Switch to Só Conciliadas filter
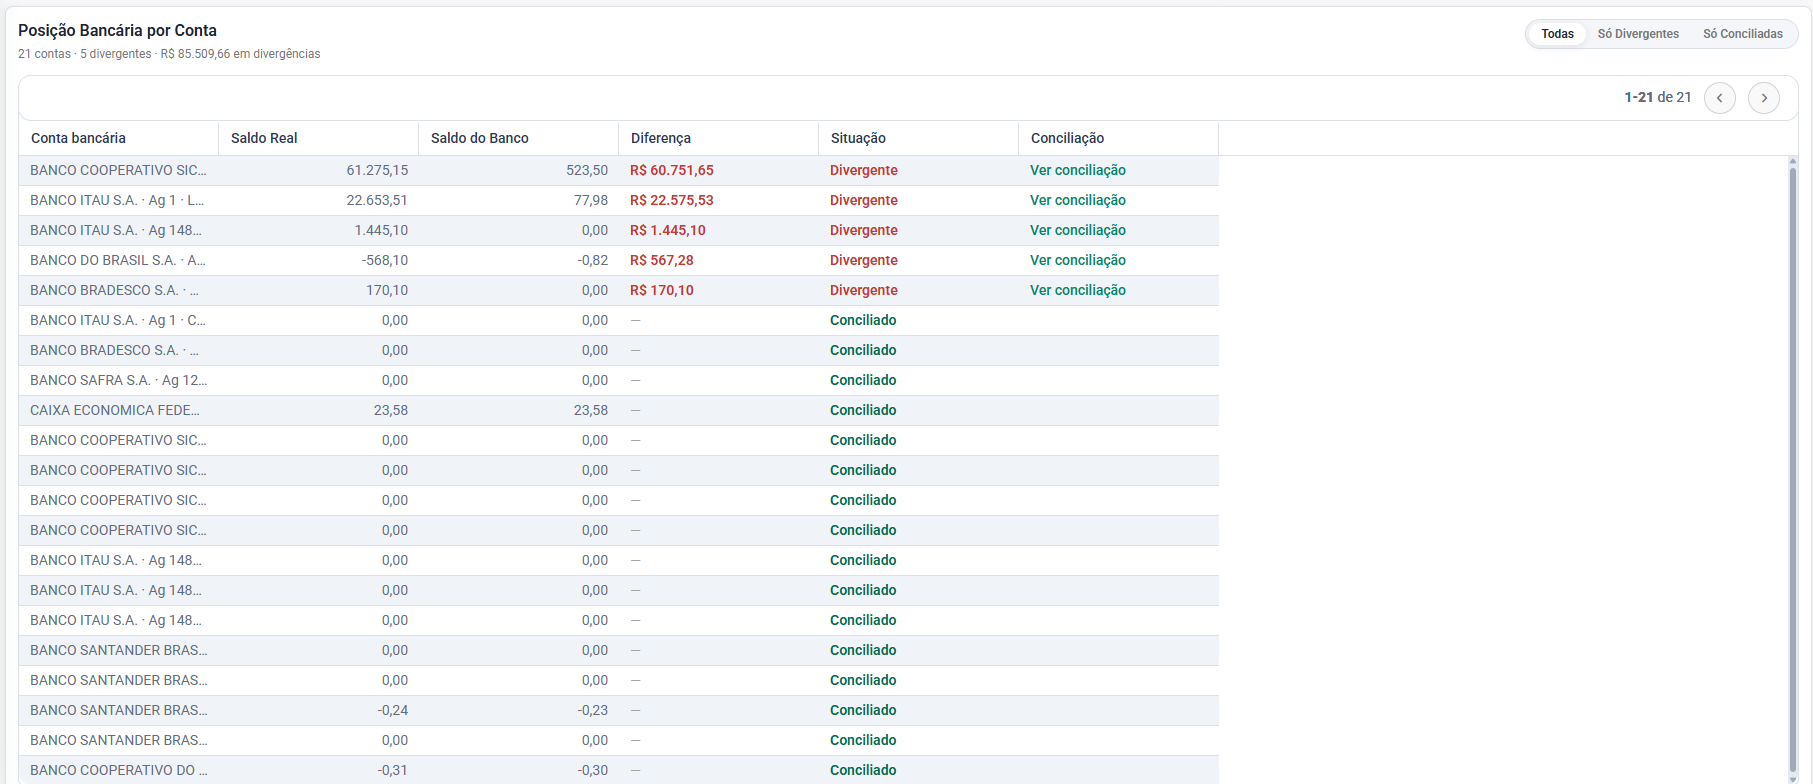1813x784 pixels. [1743, 34]
